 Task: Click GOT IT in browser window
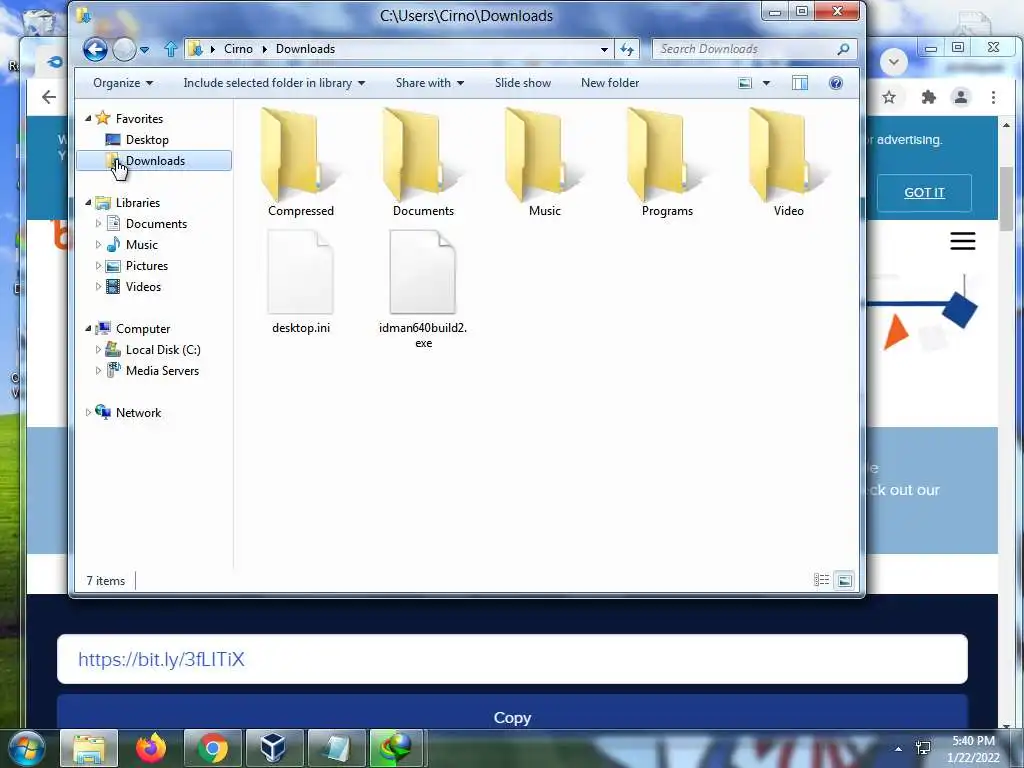(924, 193)
